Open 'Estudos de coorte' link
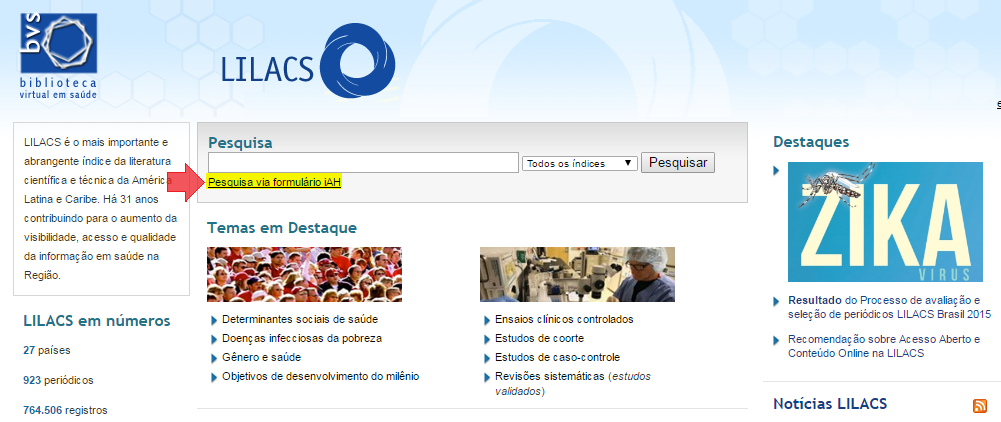The width and height of the screenshot is (1001, 422). tap(539, 338)
